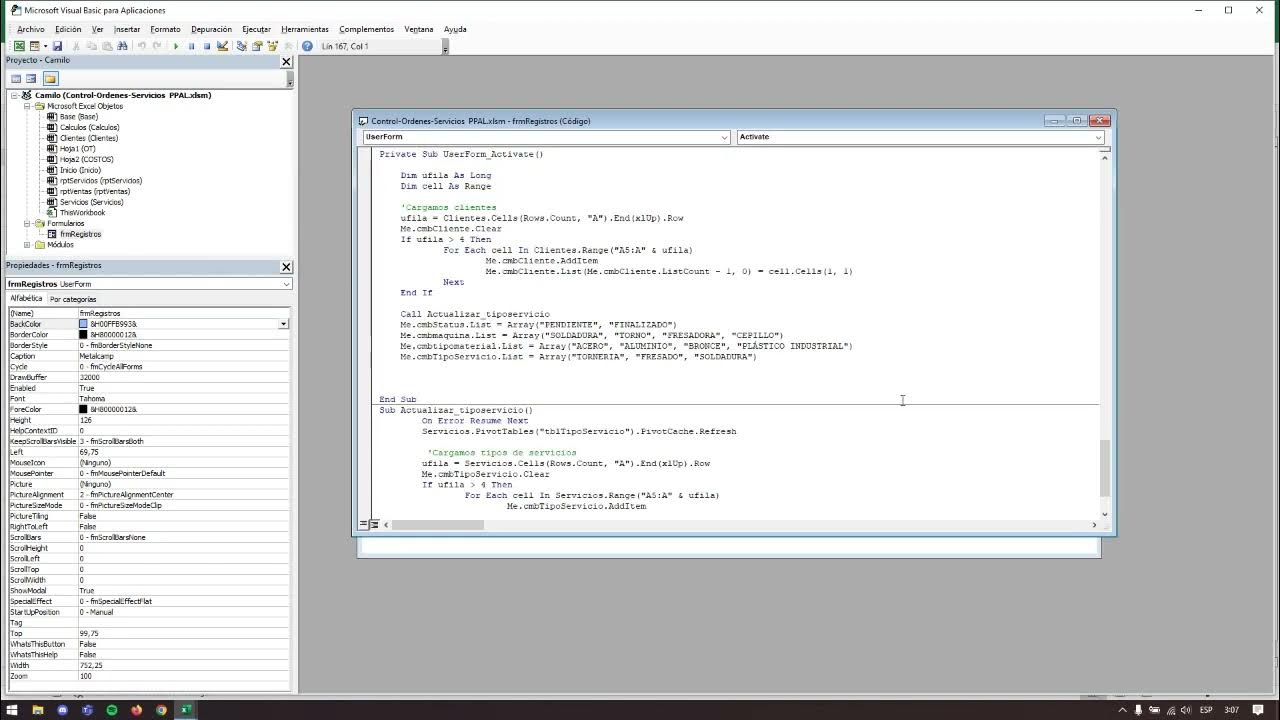The width and height of the screenshot is (1280, 720).
Task: Close the Proyecto - Camilo panel
Action: (x=286, y=62)
